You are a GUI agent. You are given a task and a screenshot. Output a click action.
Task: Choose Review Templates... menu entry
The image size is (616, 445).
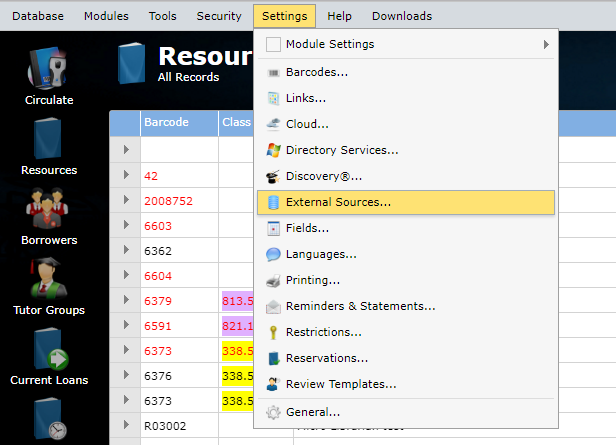pyautogui.click(x=406, y=384)
